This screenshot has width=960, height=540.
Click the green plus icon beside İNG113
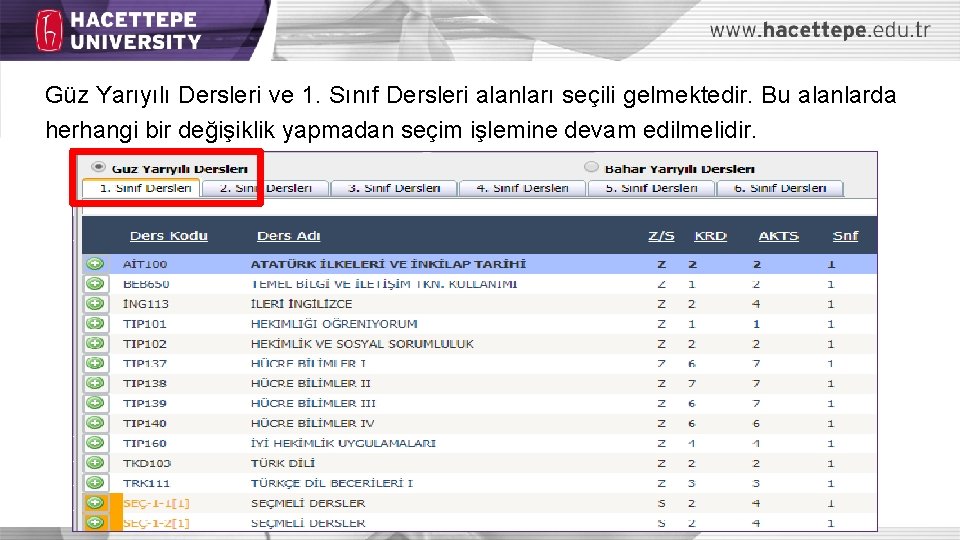coord(95,304)
